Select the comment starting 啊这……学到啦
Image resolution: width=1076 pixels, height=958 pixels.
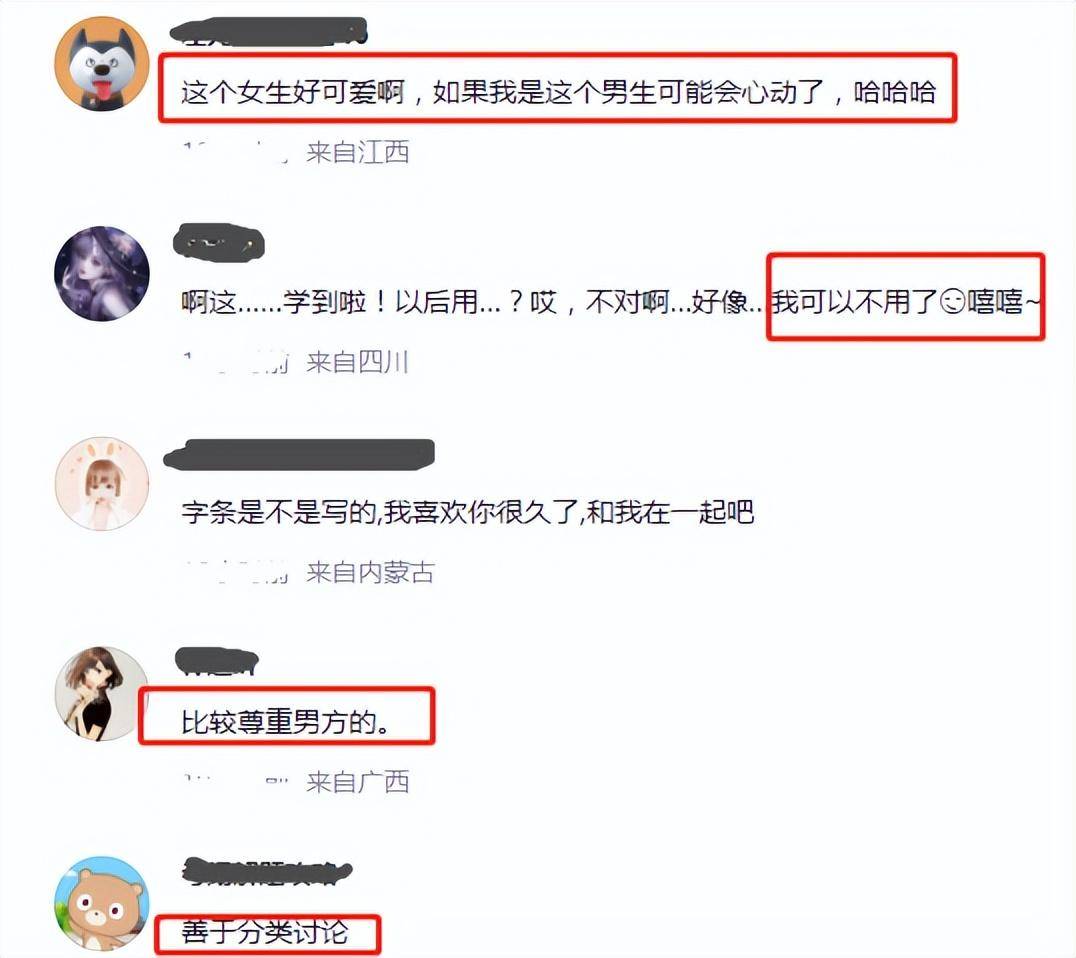coord(611,302)
